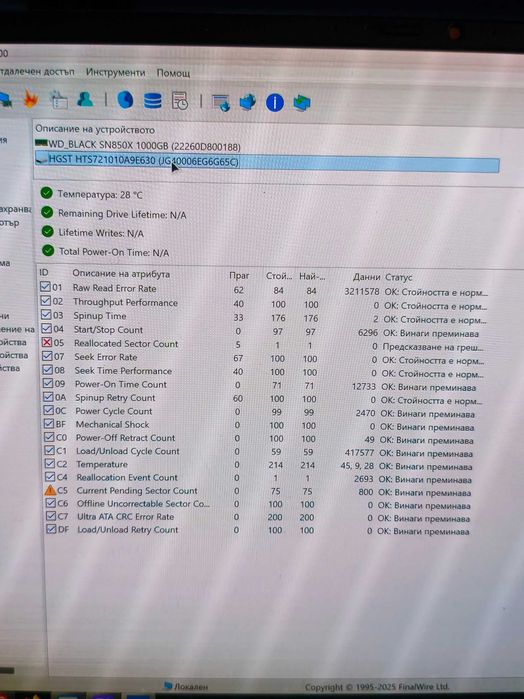Click the flame stability-test toolbar icon
This screenshot has height=699, width=524.
tap(31, 99)
